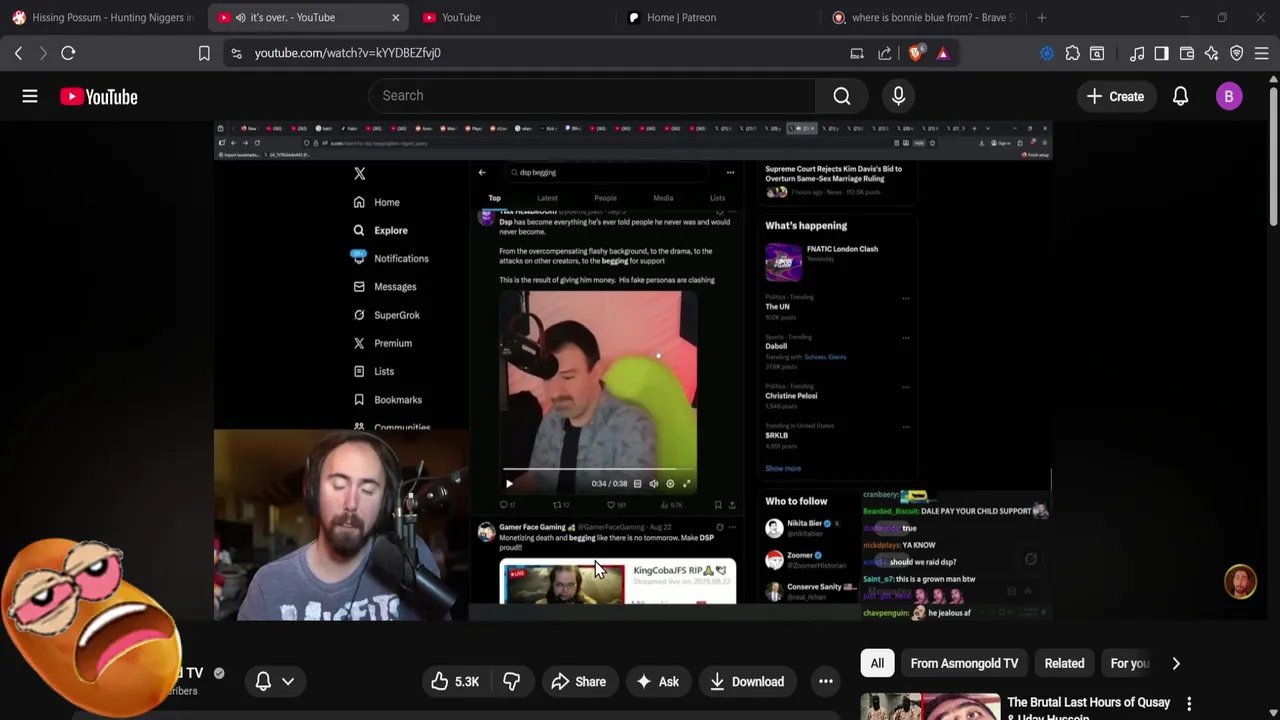Image resolution: width=1280 pixels, height=720 pixels.
Task: Expand the notification preference chevron
Action: [288, 682]
